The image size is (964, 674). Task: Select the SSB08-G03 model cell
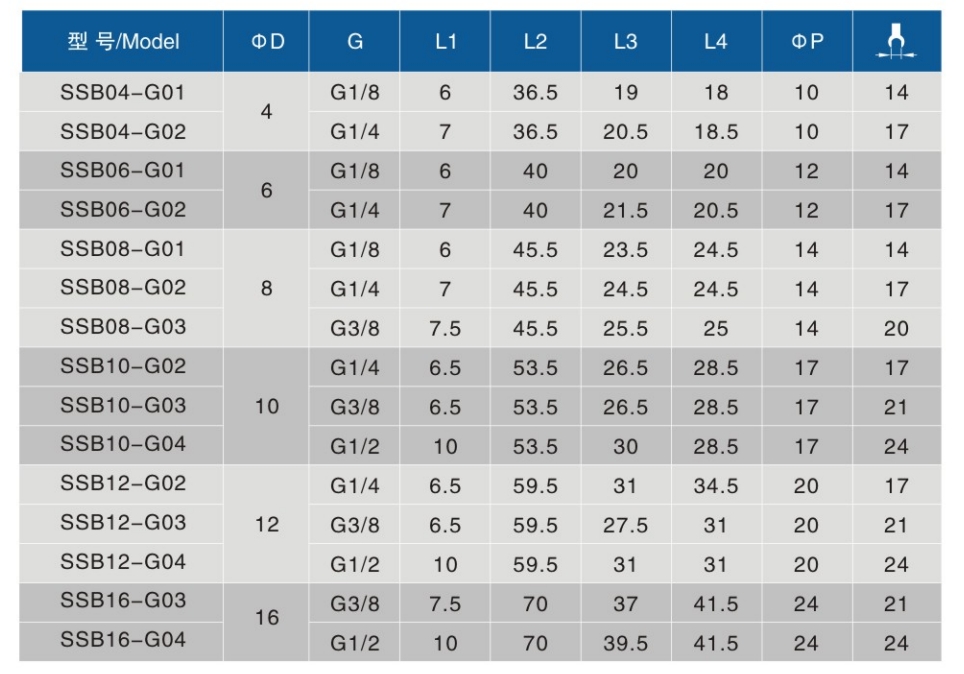(x=123, y=327)
